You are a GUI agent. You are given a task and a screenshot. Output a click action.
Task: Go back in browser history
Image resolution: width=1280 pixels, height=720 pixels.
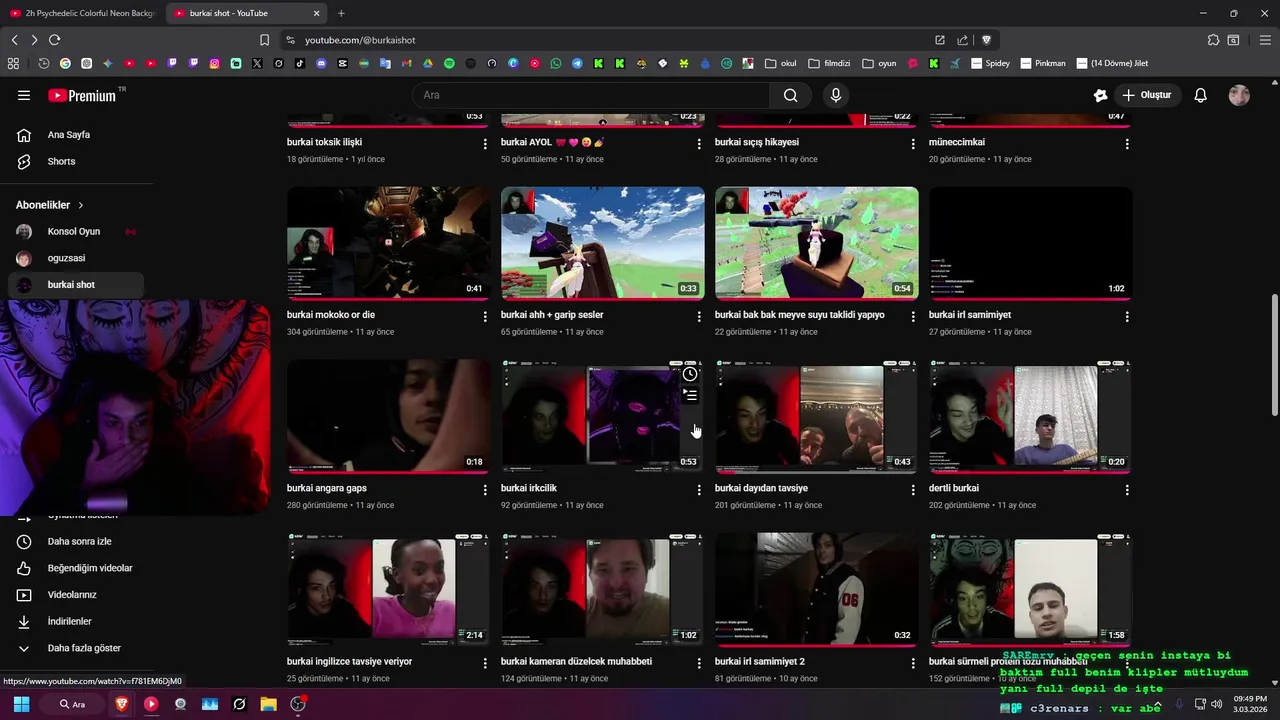pos(14,40)
